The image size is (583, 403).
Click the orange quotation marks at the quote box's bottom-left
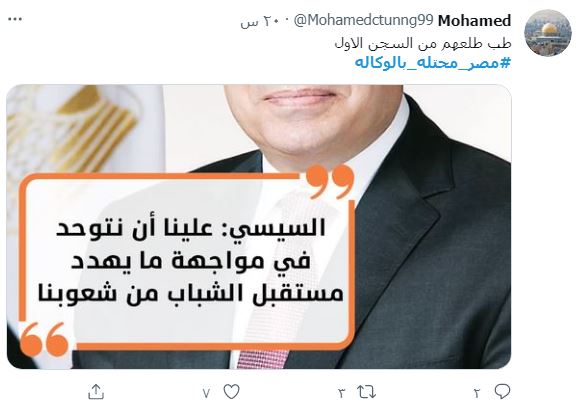pos(44,339)
